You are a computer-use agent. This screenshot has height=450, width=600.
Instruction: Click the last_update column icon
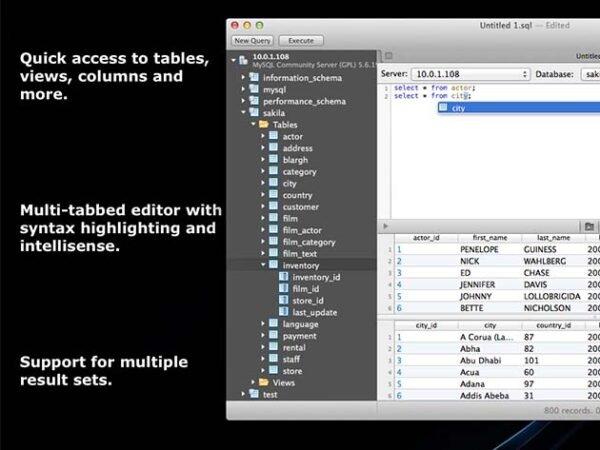click(x=284, y=311)
